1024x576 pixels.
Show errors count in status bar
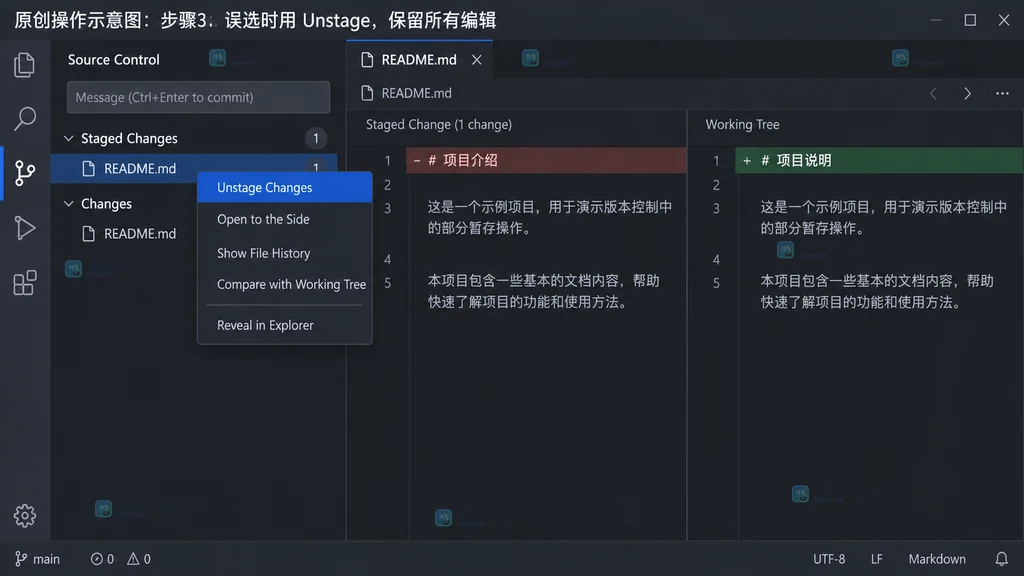102,559
